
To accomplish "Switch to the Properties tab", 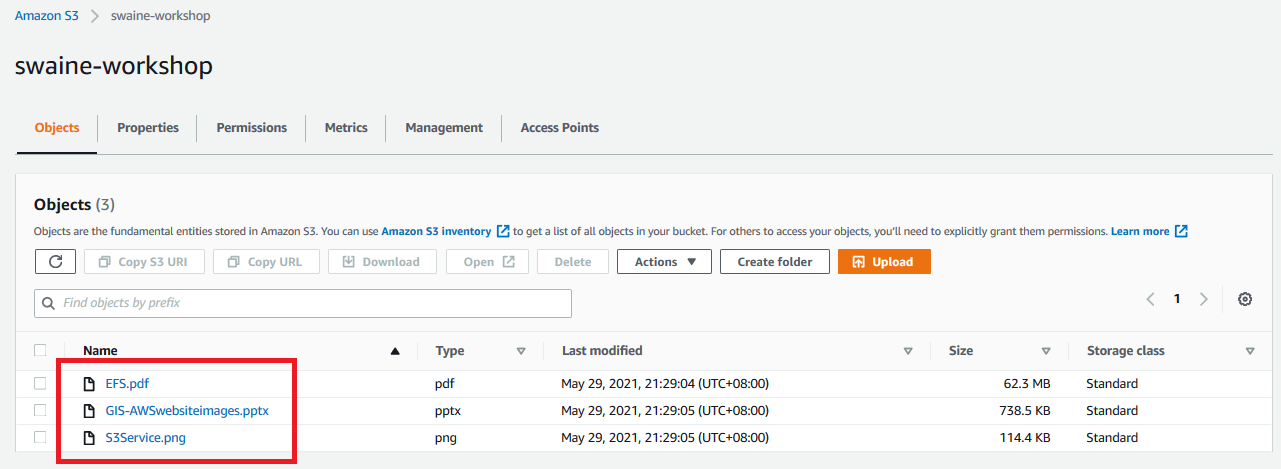I will 148,128.
